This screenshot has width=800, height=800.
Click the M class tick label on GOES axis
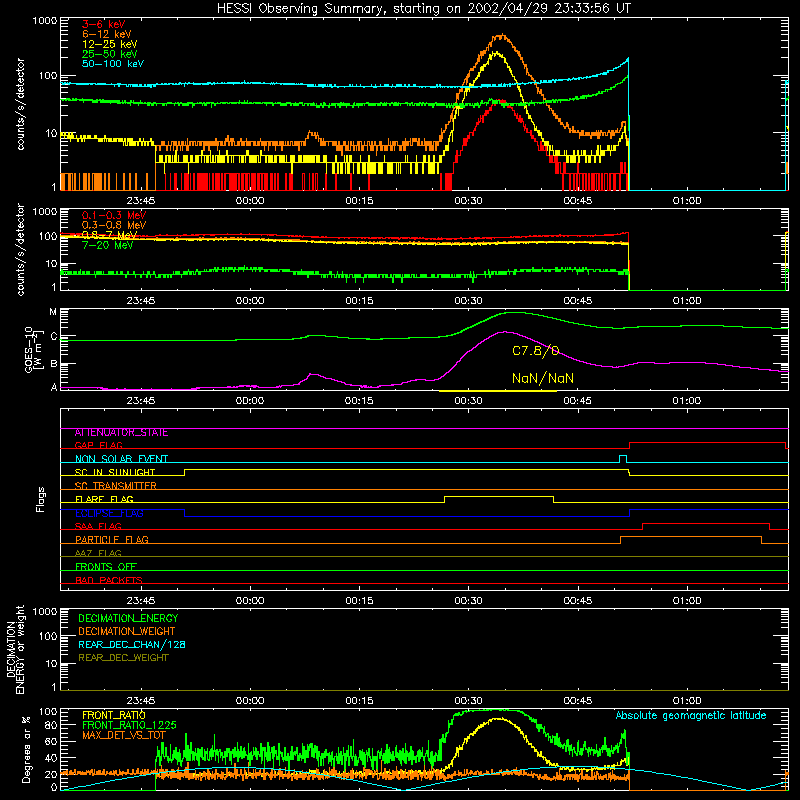click(53, 312)
